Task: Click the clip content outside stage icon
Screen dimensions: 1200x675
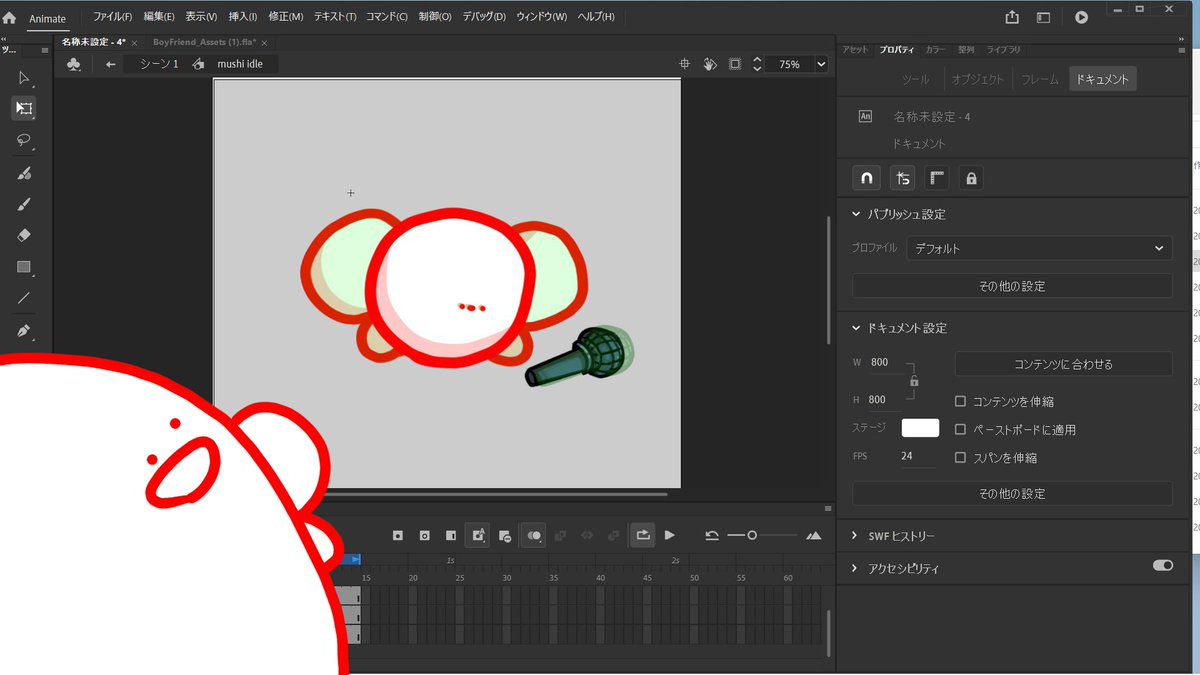Action: tap(735, 64)
